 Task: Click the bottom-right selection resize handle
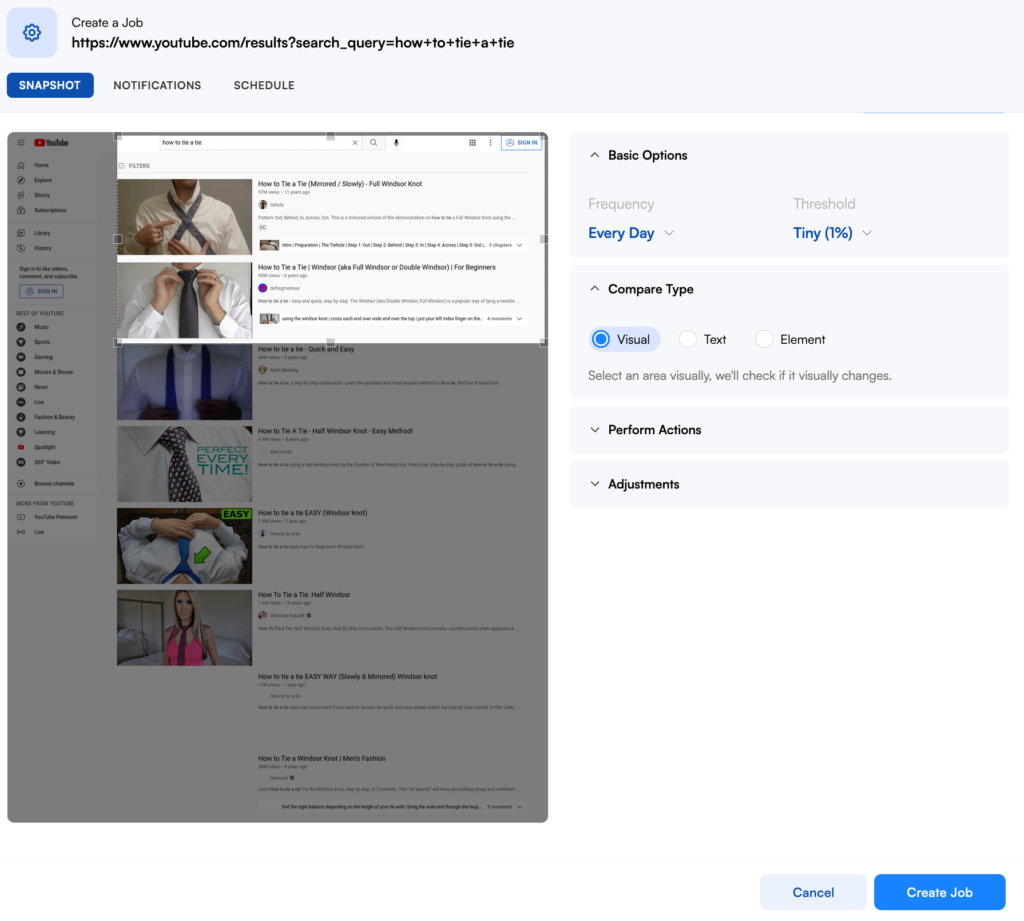(544, 342)
